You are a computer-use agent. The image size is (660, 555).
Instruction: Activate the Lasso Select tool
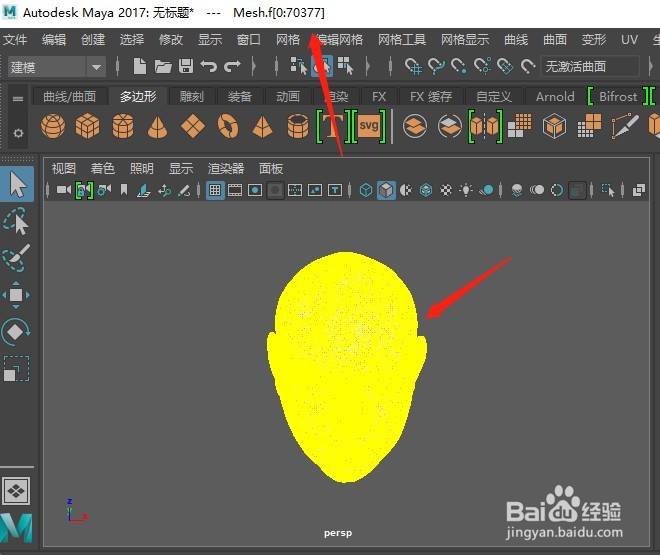coord(16,221)
